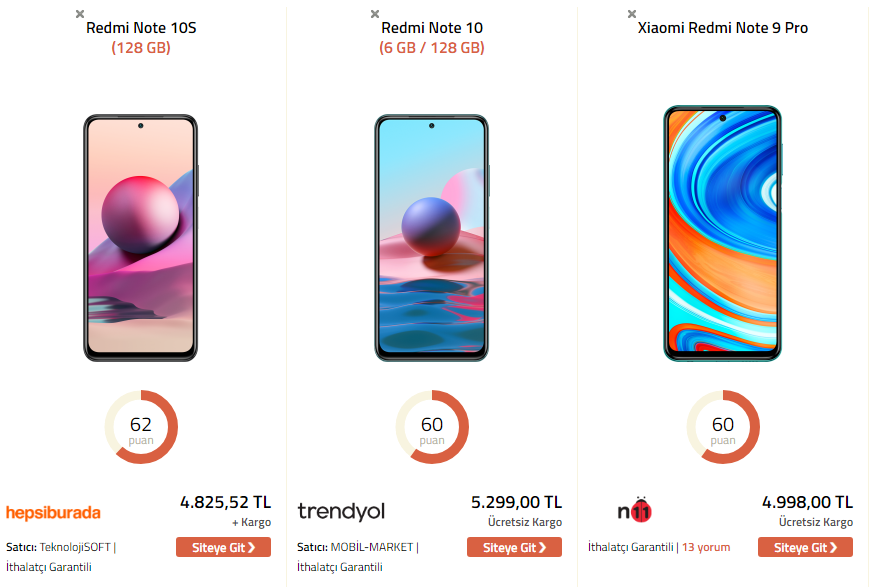Remove Redmi Note 10 from comparison

point(375,14)
